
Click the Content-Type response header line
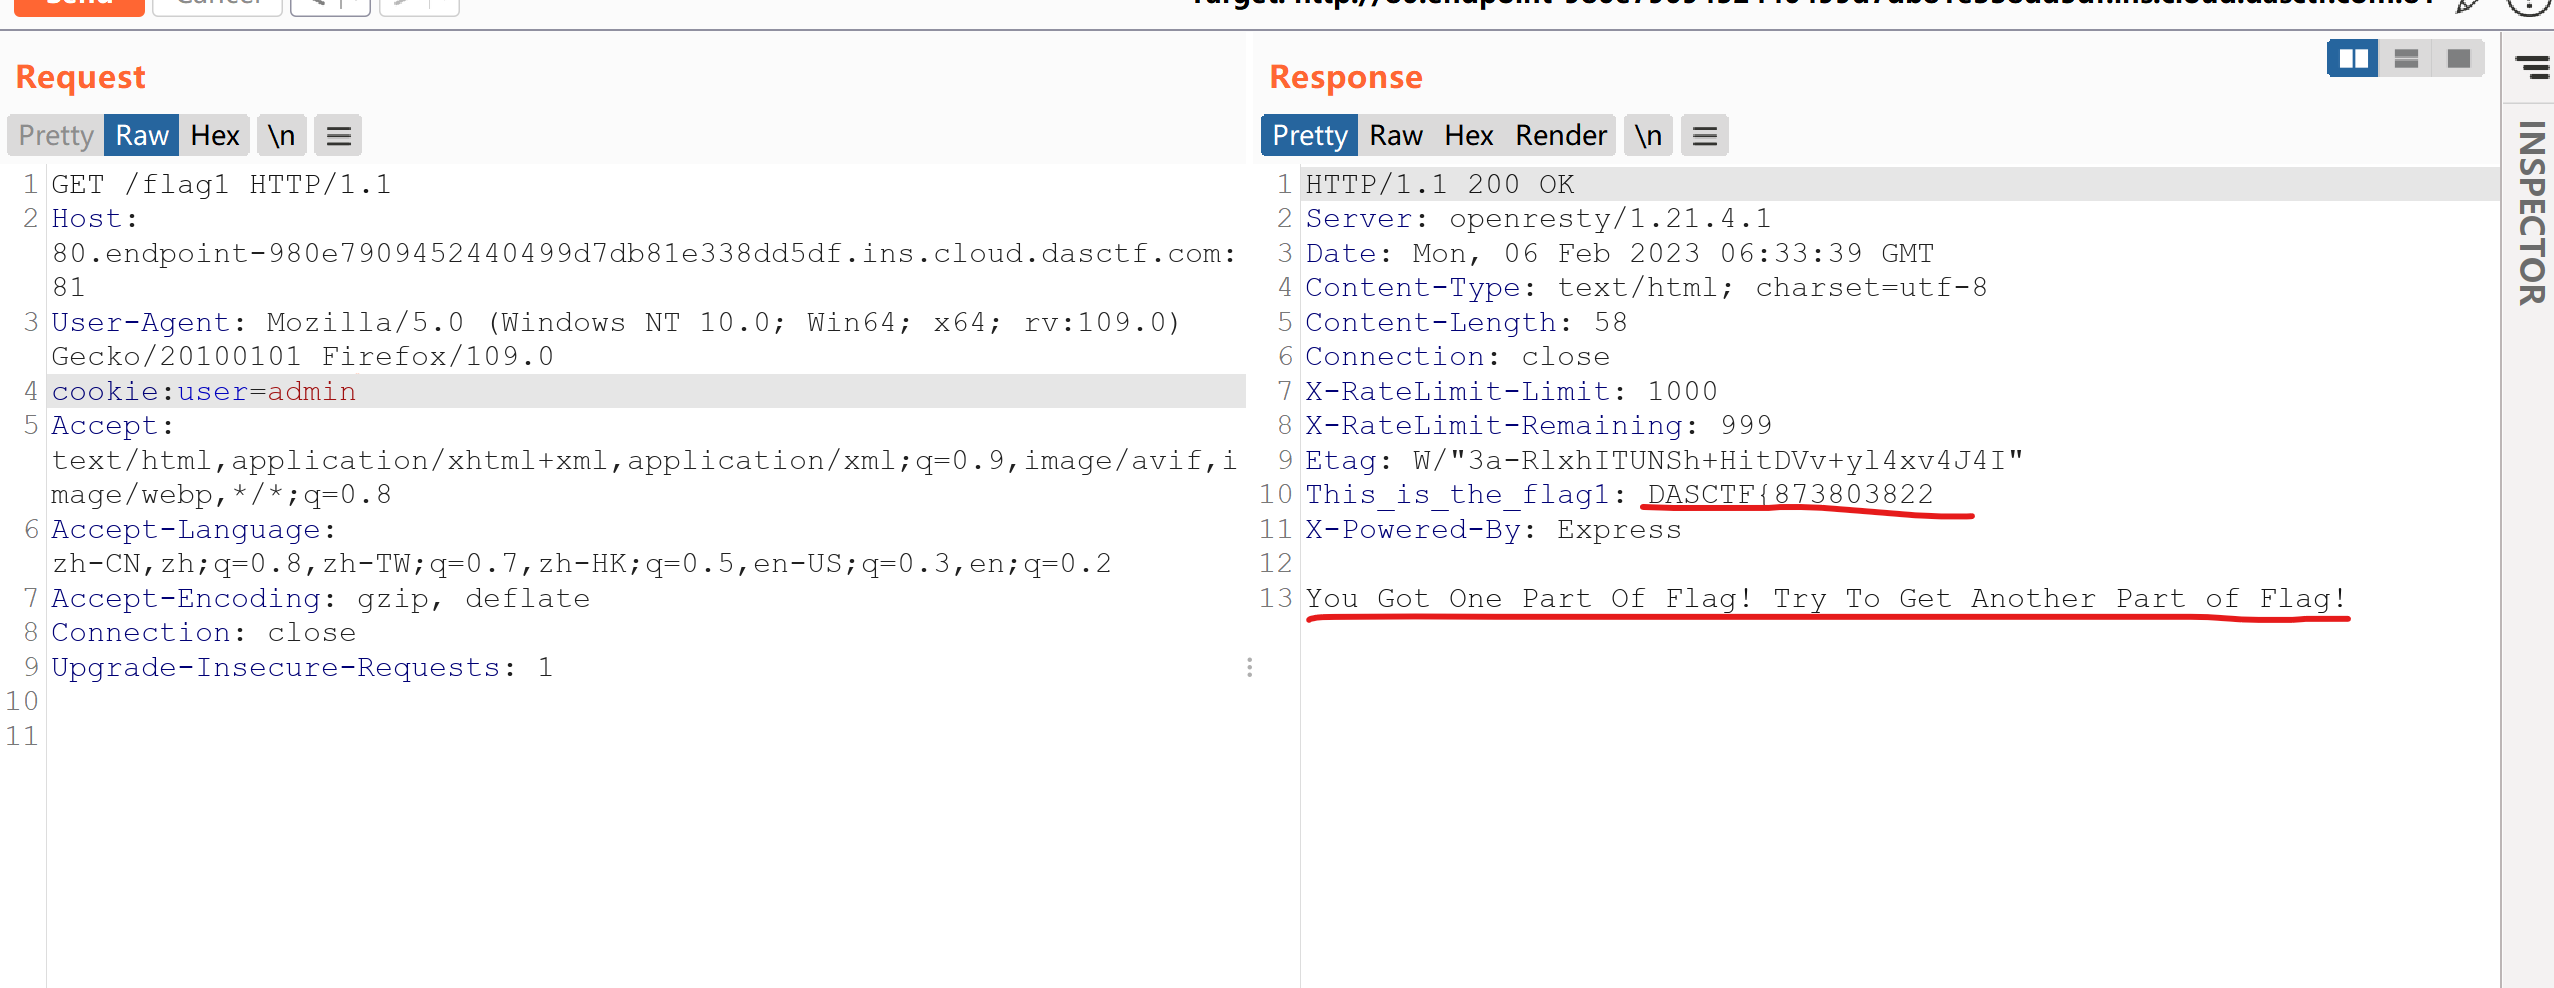click(x=1646, y=287)
